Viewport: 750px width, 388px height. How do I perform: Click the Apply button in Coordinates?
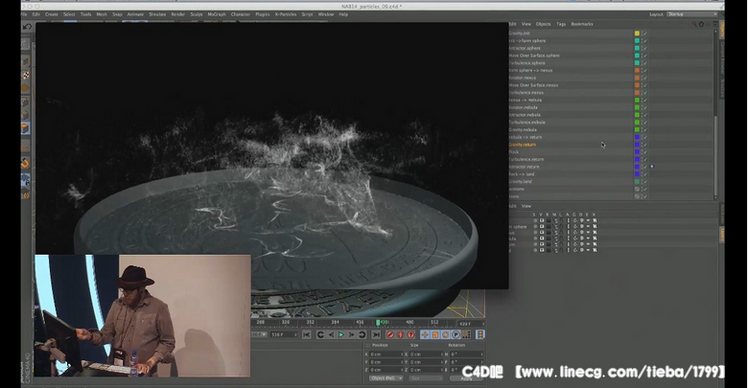click(x=466, y=378)
